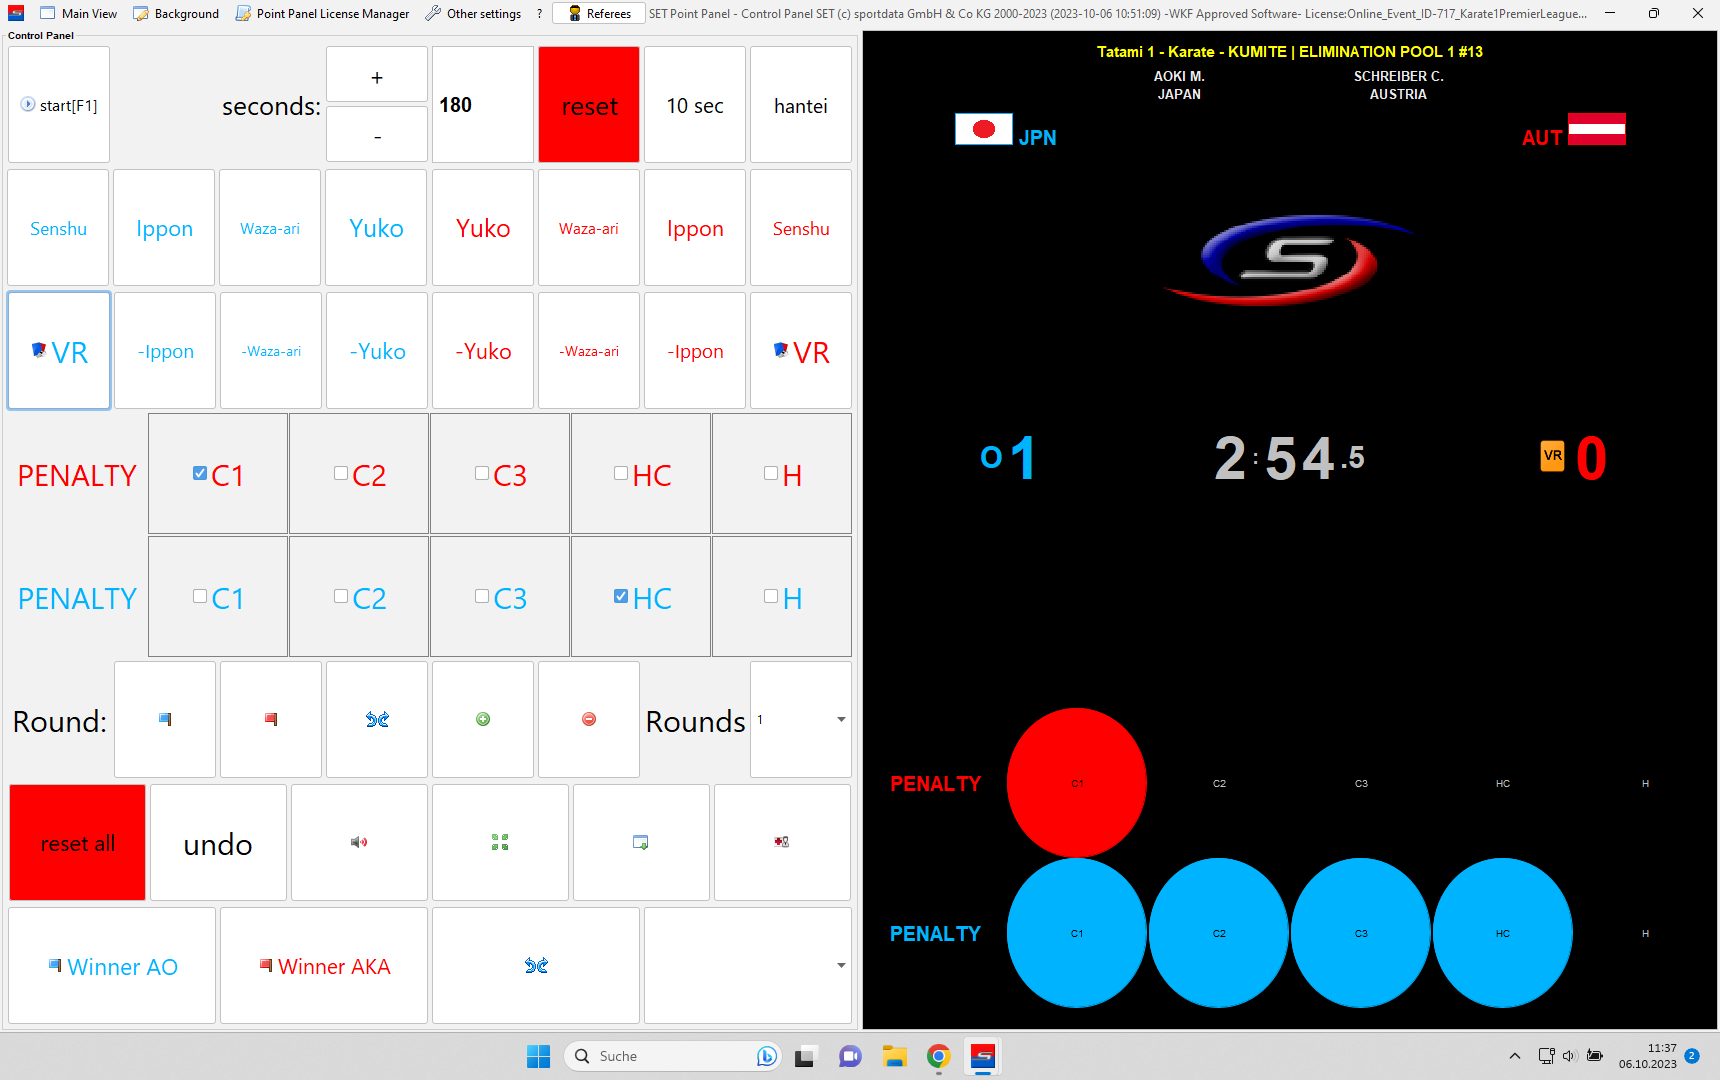
Task: Open the question mark help menu
Action: [x=539, y=13]
